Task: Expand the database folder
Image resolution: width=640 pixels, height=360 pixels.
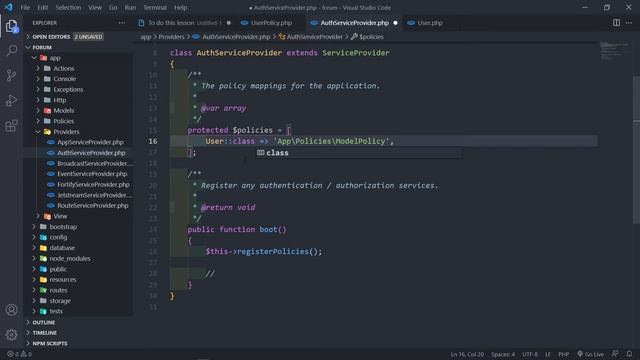Action: 62,248
